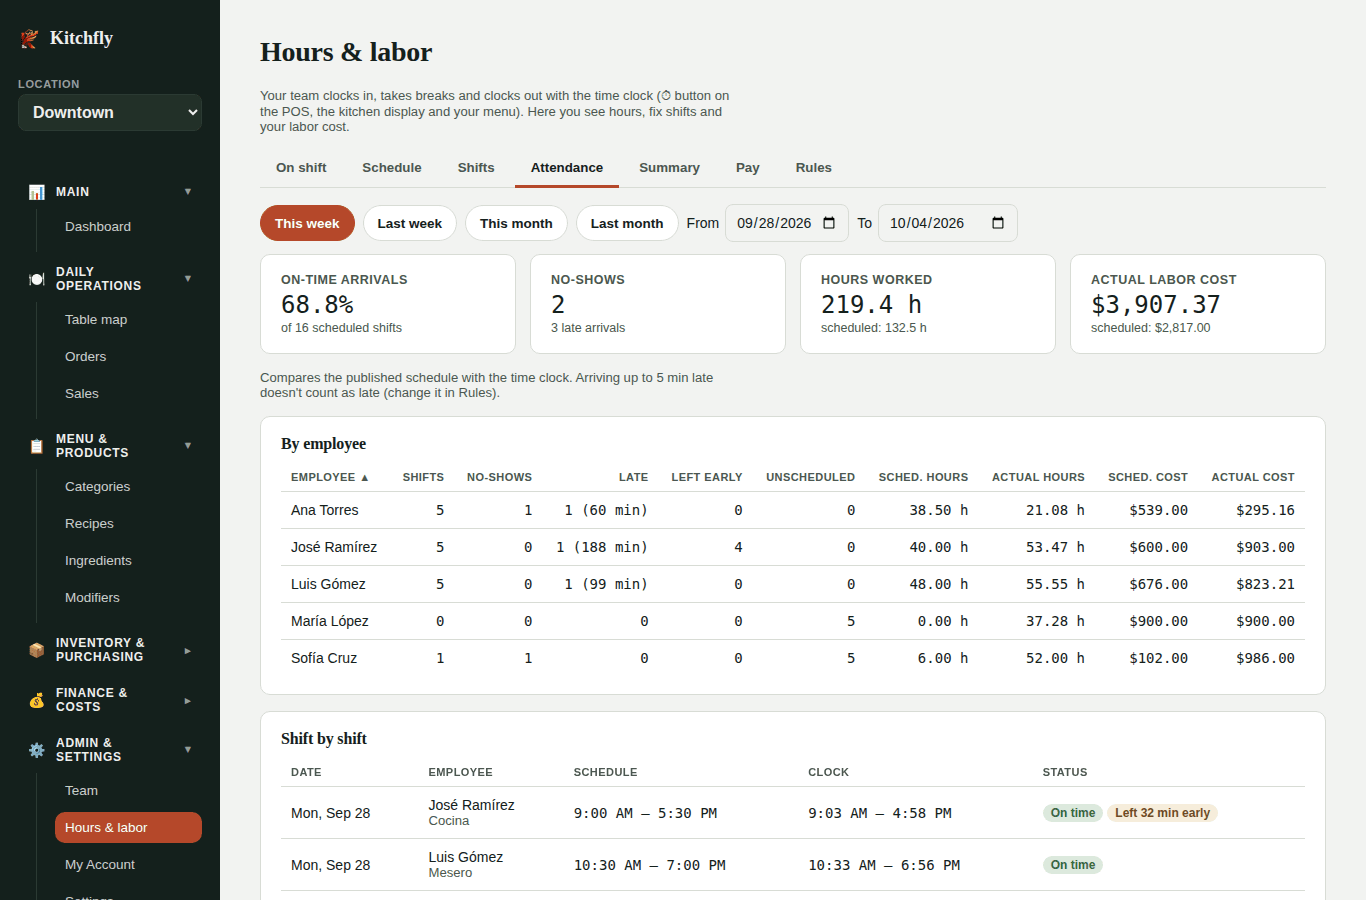Open Table map in the sidebar

coord(96,320)
